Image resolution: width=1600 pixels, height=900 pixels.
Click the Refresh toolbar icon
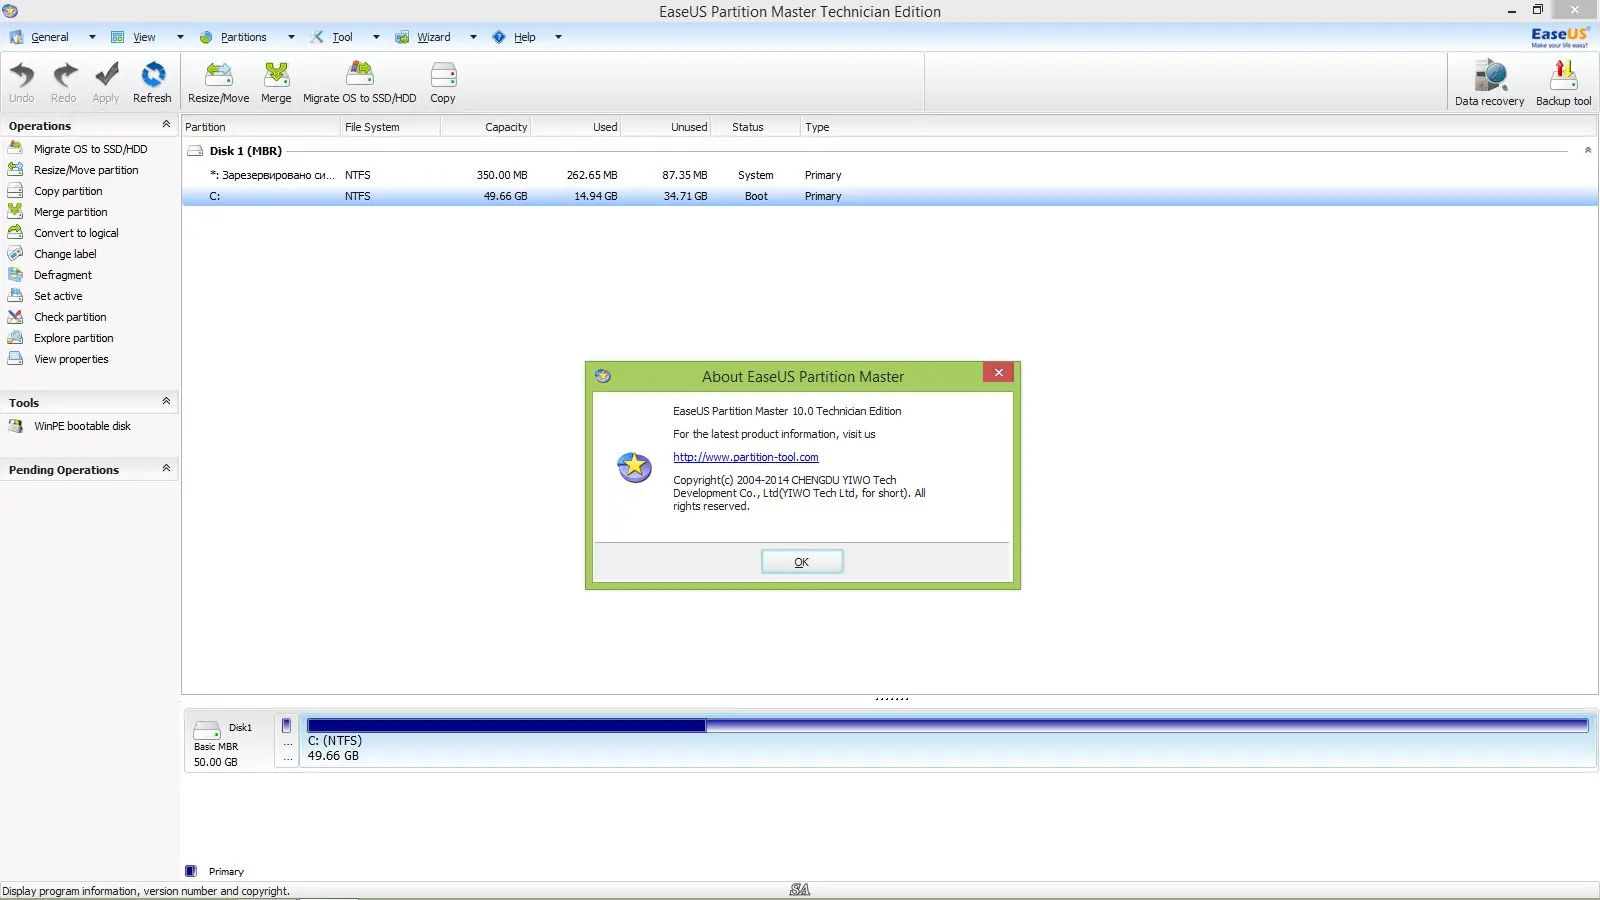(x=152, y=82)
